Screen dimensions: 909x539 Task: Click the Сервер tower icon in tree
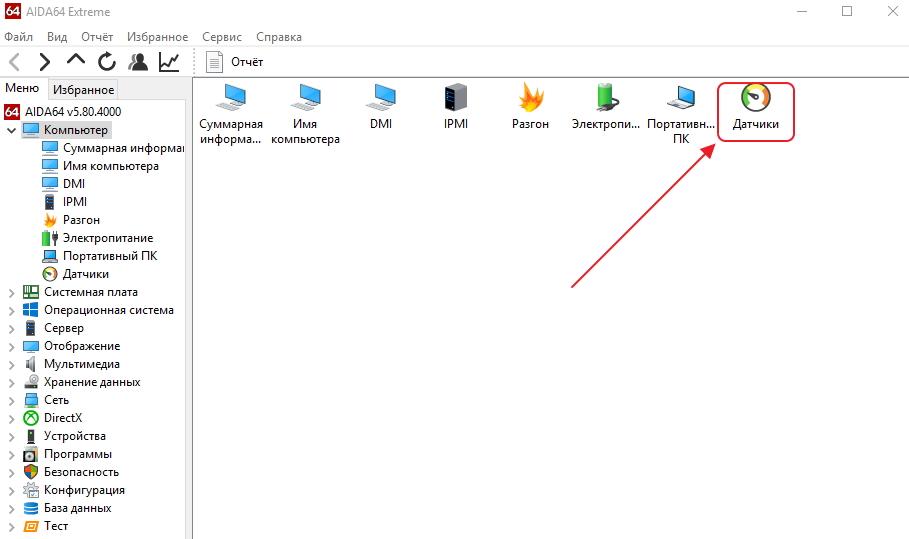(31, 328)
